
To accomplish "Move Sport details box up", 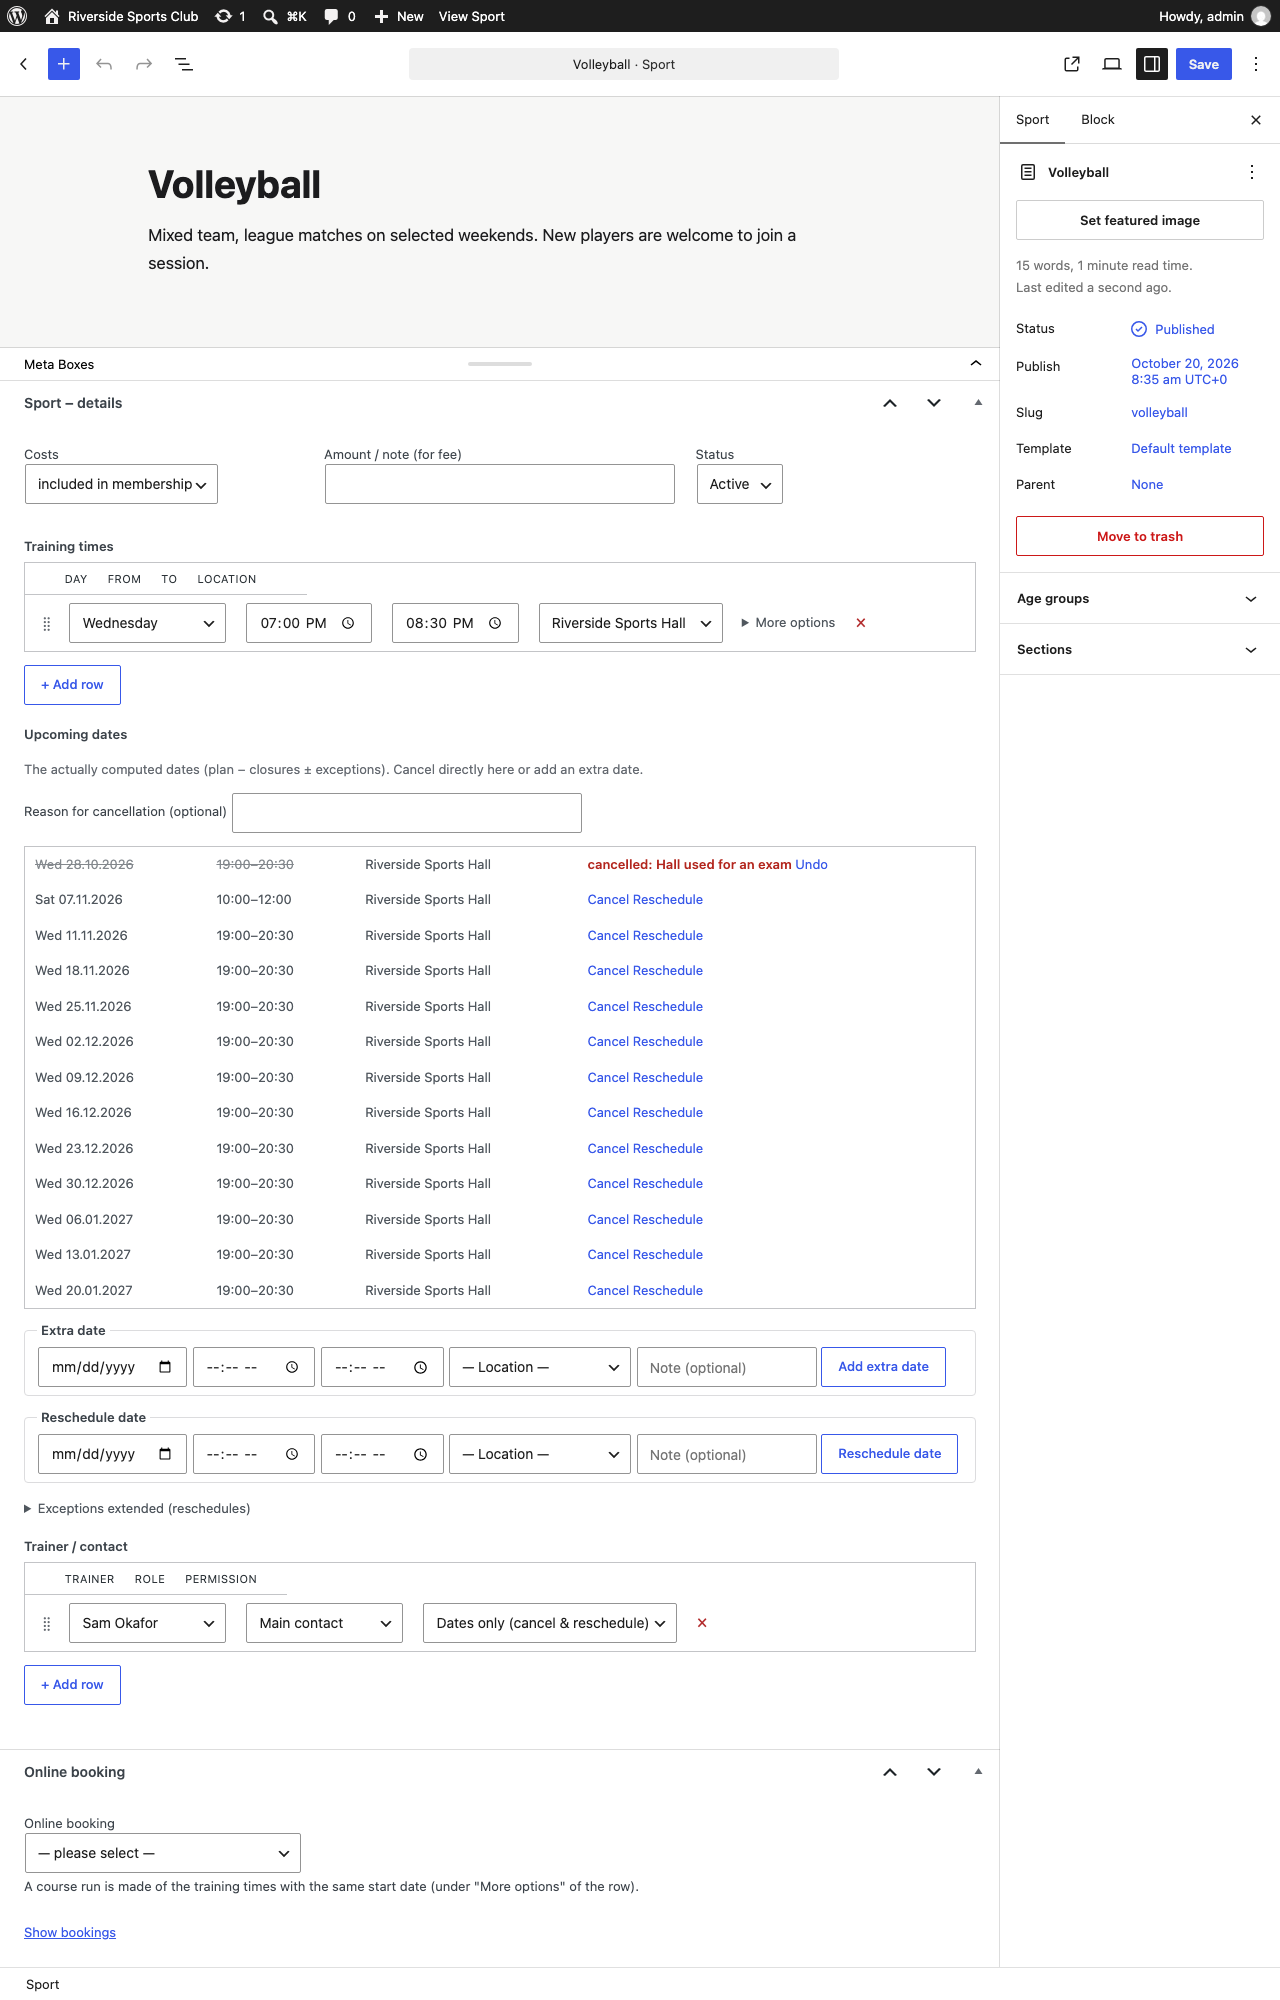I will (x=890, y=403).
